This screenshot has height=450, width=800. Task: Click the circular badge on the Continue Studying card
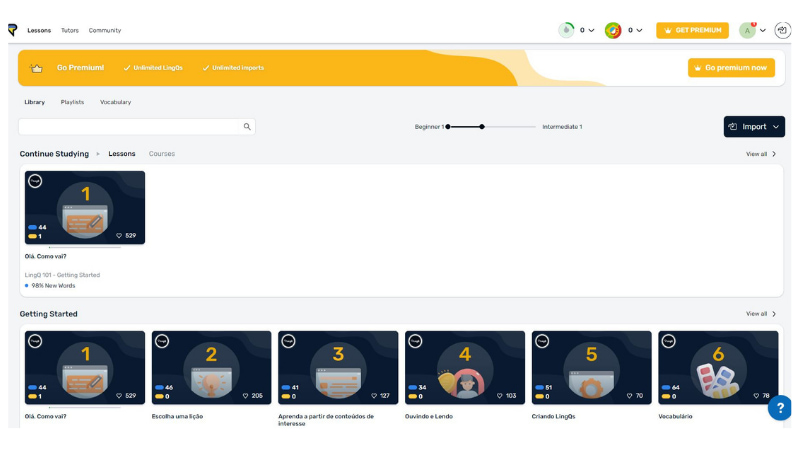[x=35, y=181]
